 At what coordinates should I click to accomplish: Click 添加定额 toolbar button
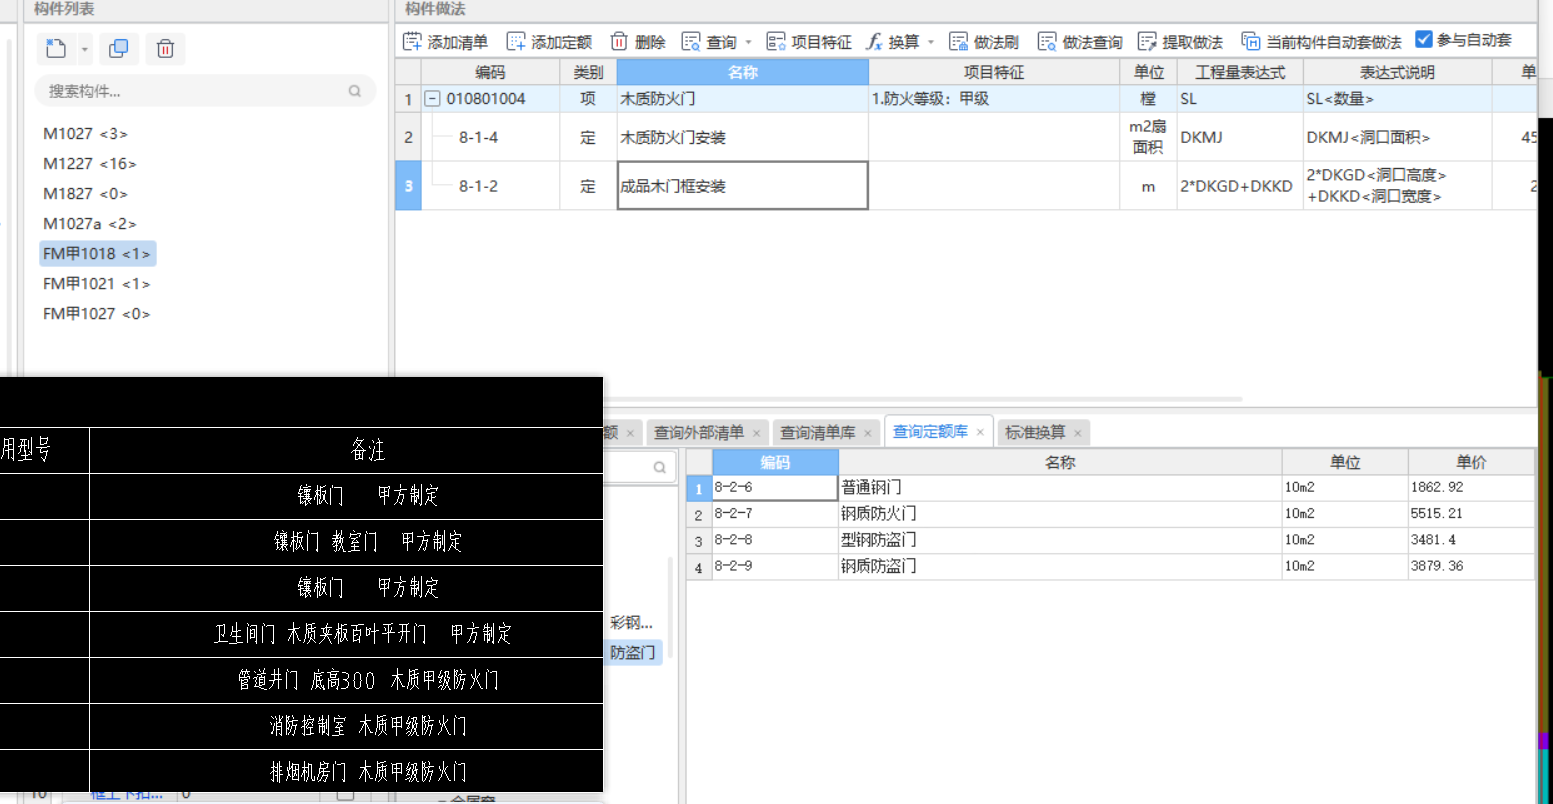click(x=549, y=42)
